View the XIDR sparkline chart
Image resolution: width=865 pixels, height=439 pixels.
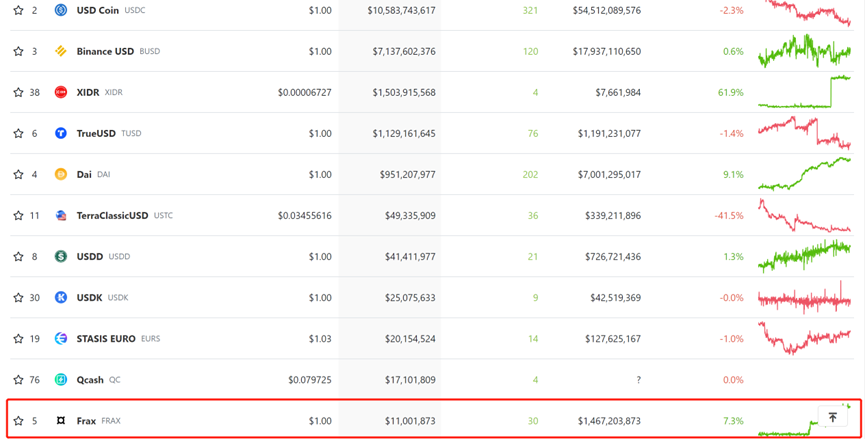805,92
